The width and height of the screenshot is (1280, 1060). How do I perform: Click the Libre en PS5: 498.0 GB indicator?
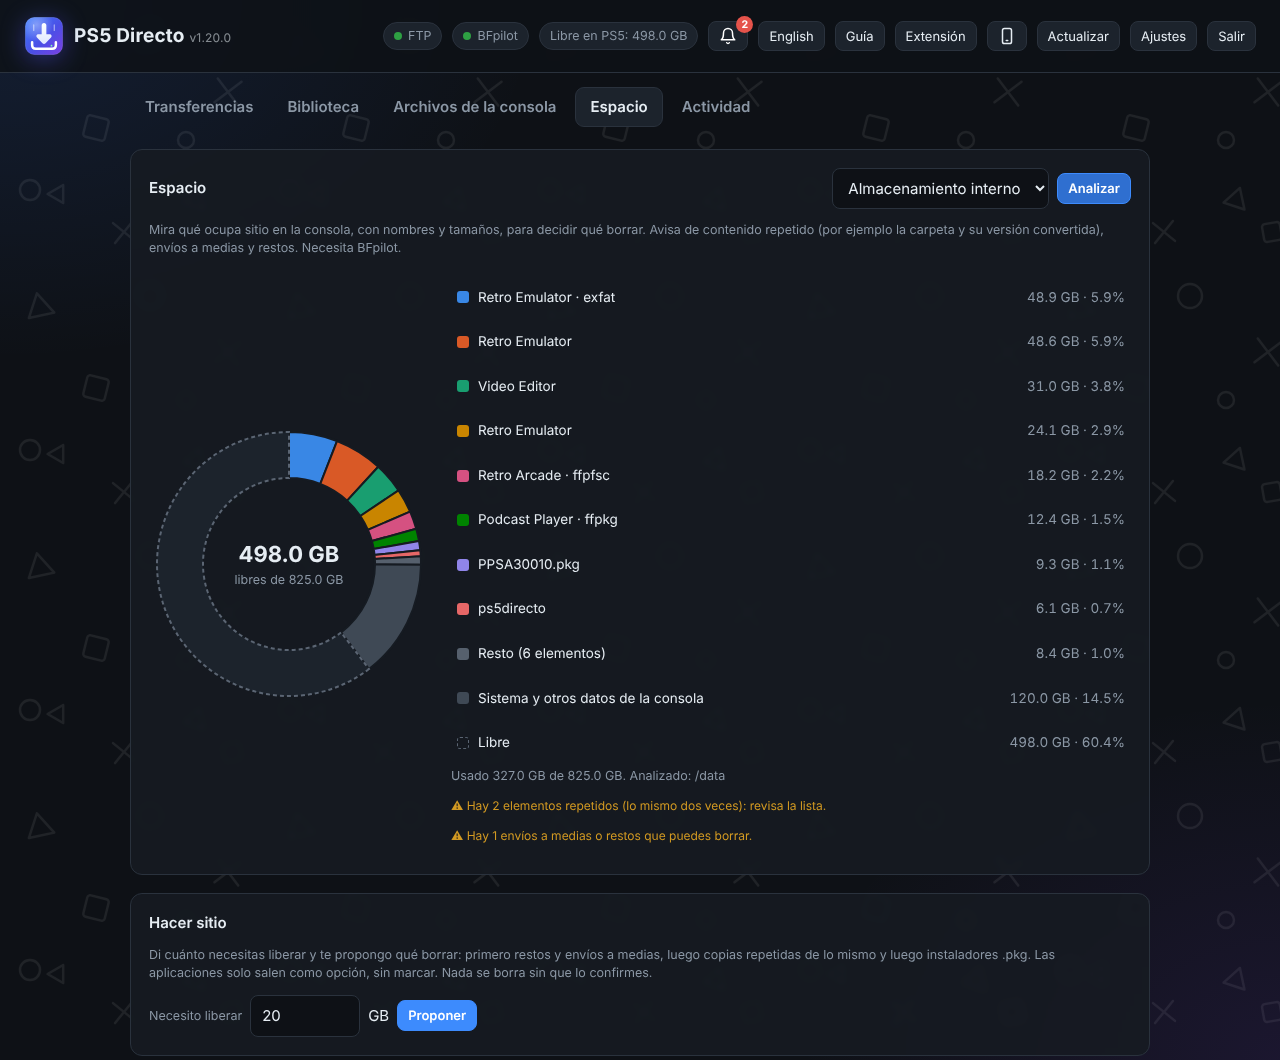pyautogui.click(x=618, y=36)
